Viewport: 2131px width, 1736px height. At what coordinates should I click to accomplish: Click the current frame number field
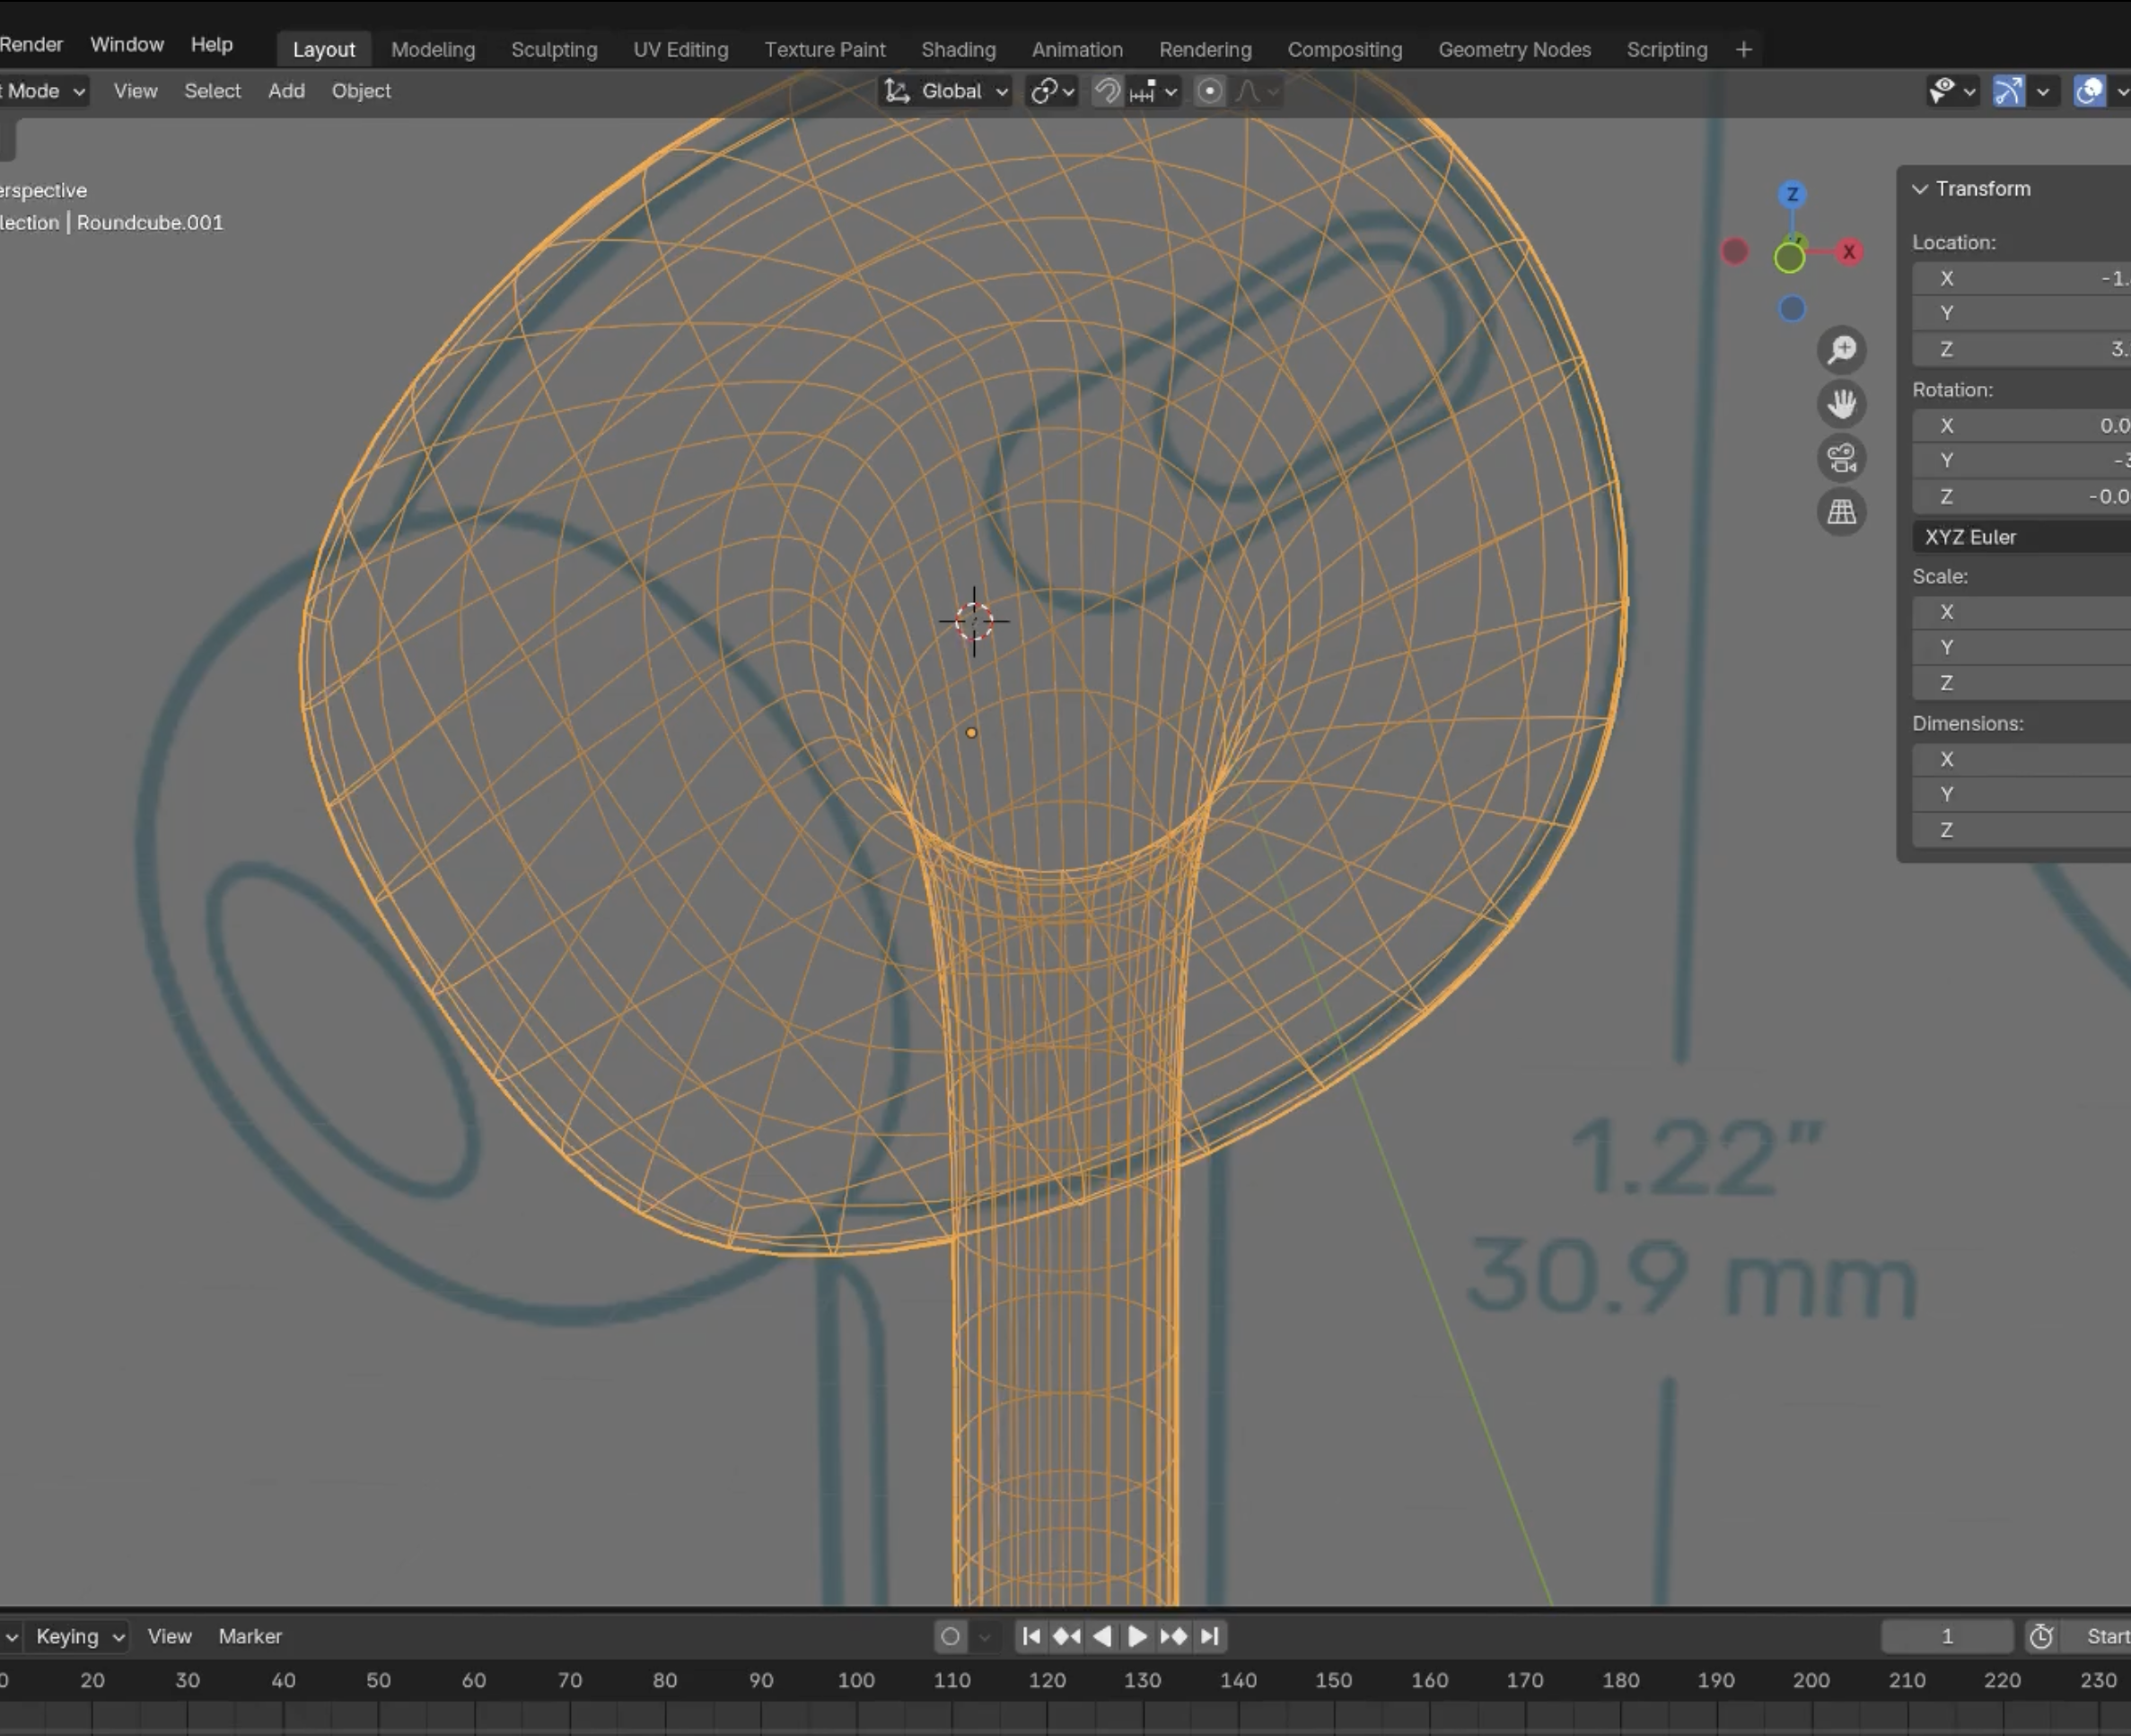click(x=1946, y=1636)
